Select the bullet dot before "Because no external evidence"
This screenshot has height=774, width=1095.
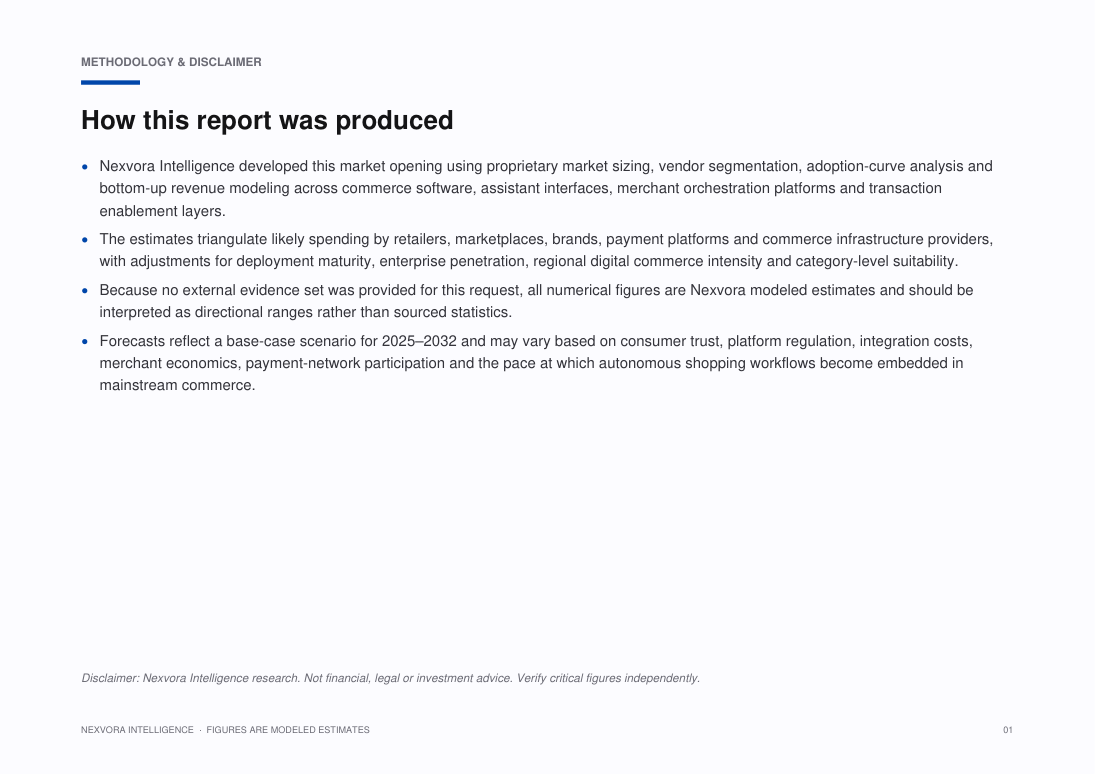[x=85, y=291]
